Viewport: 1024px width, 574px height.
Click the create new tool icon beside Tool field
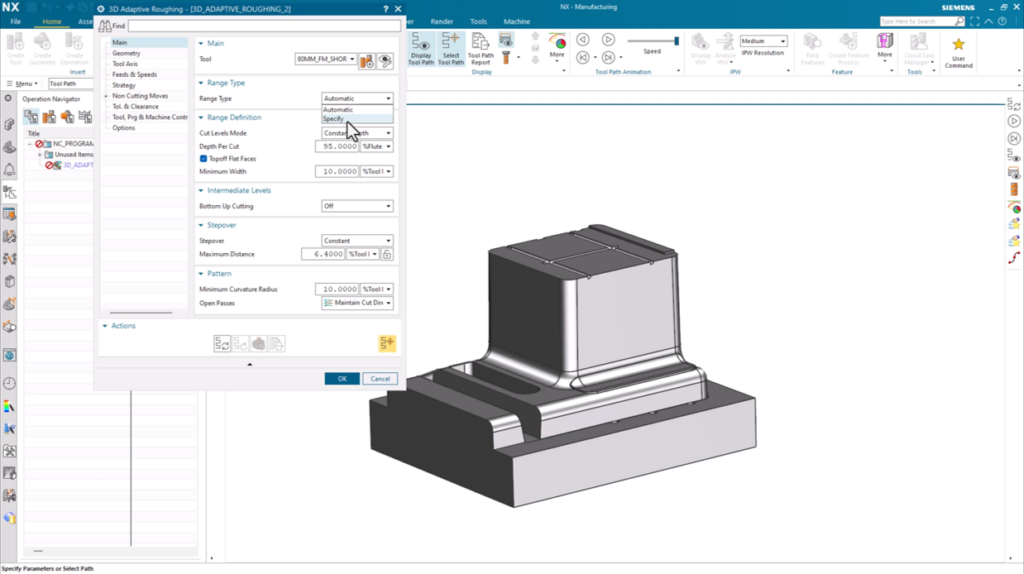coord(367,60)
